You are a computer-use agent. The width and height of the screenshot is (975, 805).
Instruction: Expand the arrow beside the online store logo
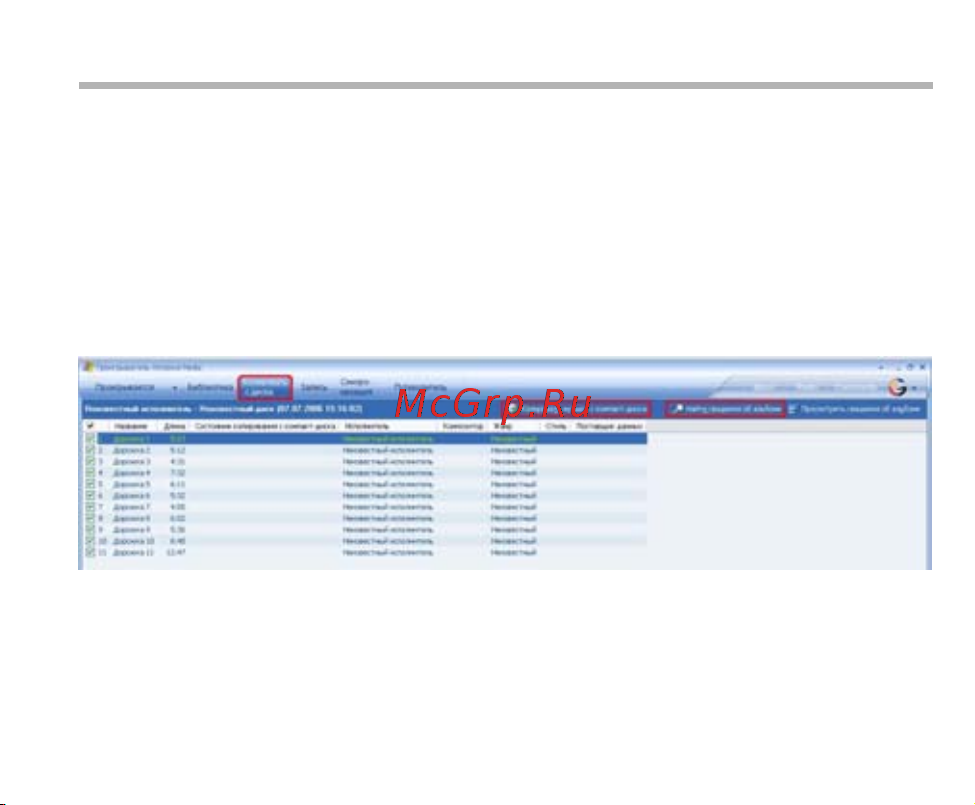click(x=915, y=389)
